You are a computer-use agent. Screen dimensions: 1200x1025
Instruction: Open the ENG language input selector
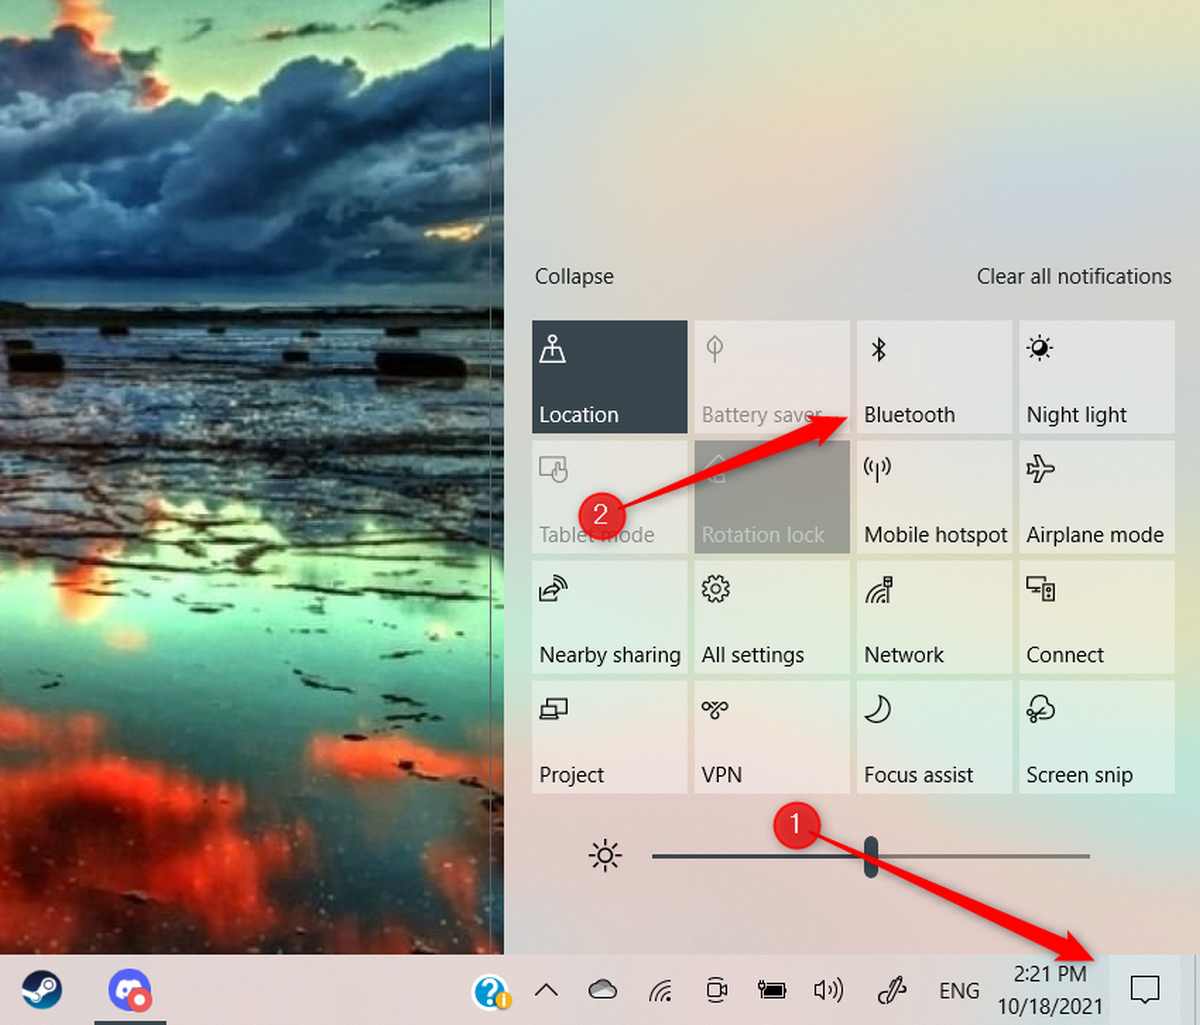[x=958, y=990]
